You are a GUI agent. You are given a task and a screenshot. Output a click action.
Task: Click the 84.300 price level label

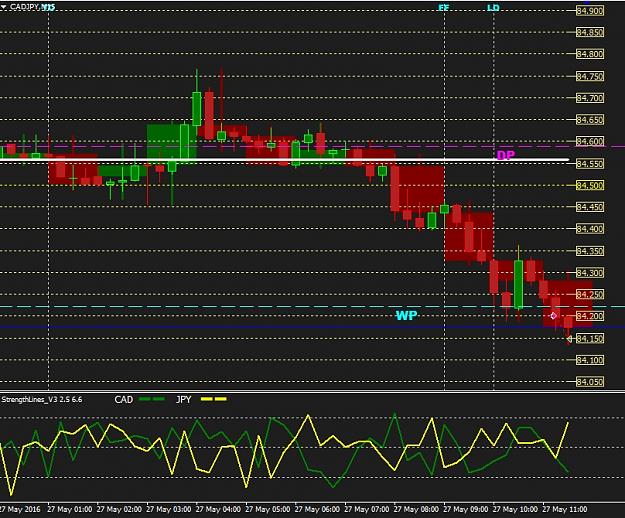[x=590, y=273]
